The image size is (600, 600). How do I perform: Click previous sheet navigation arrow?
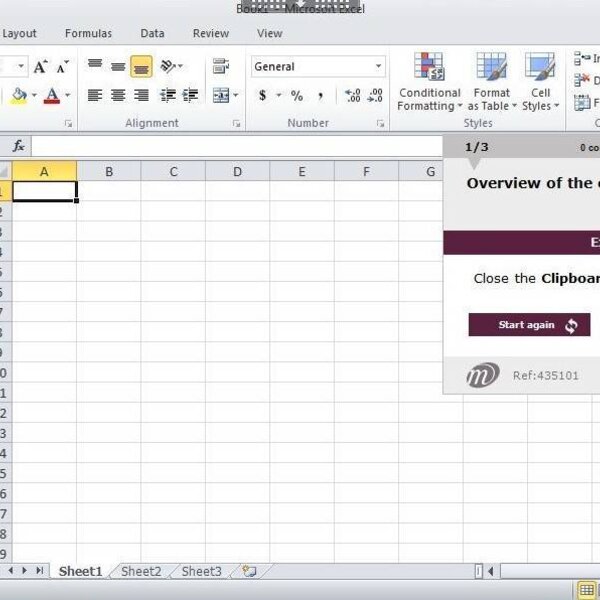pos(11,571)
